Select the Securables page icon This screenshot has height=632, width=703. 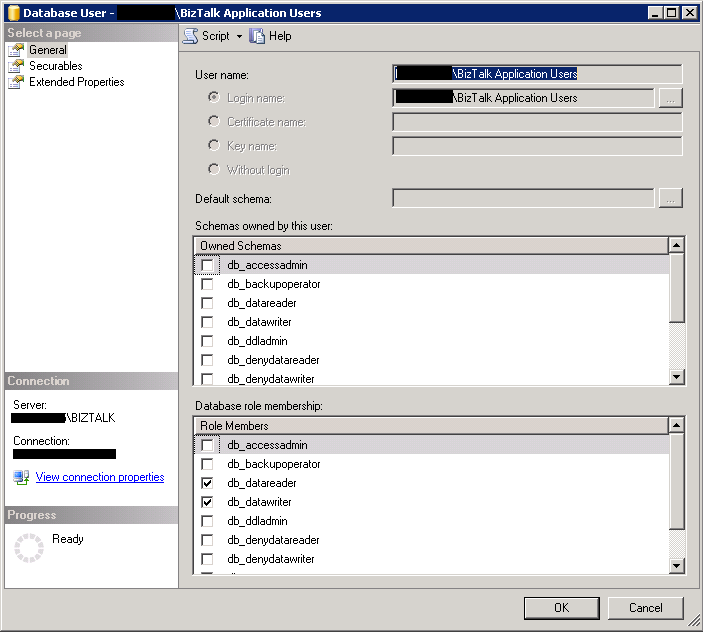[16, 66]
